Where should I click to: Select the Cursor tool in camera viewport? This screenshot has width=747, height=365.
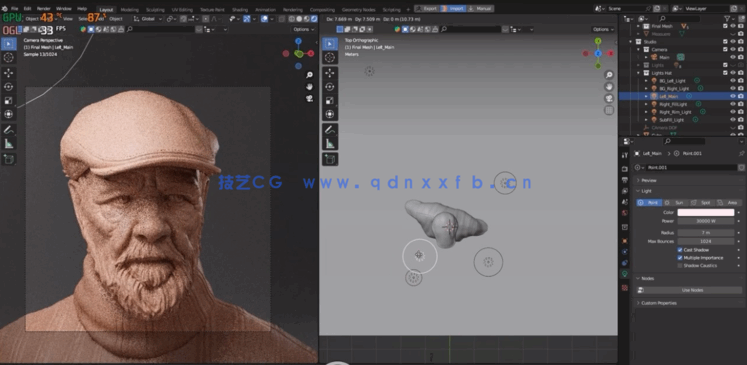pyautogui.click(x=9, y=58)
